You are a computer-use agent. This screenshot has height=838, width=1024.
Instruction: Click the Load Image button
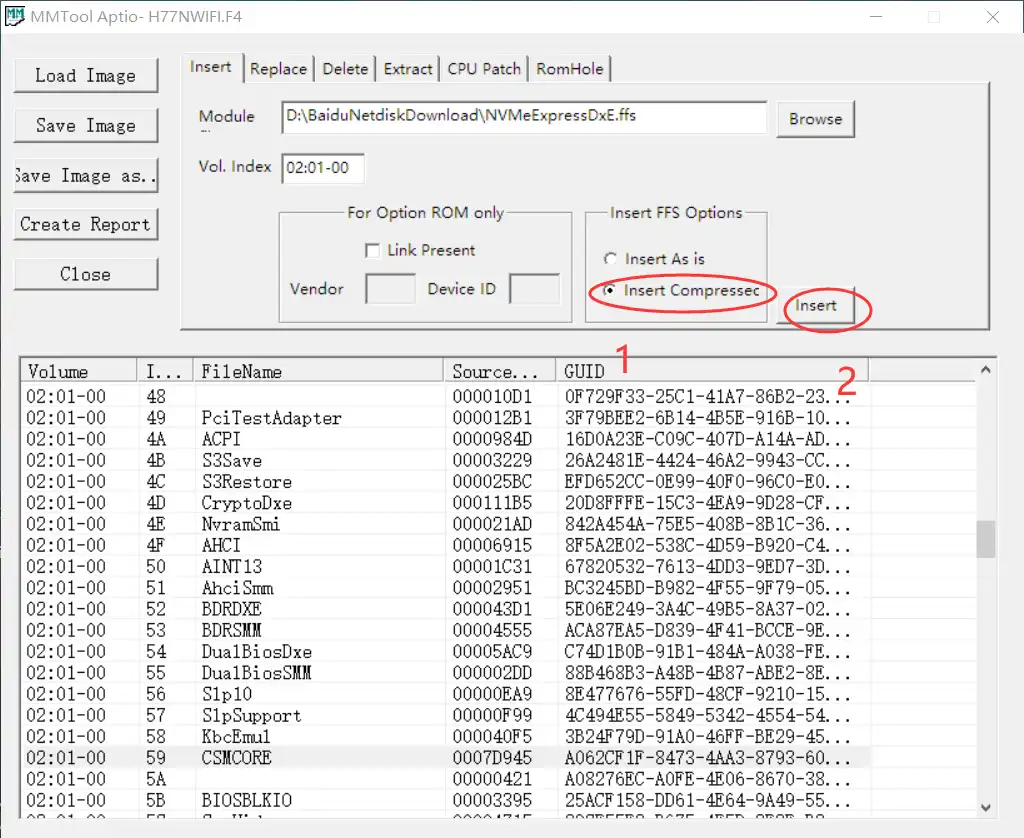[85, 75]
